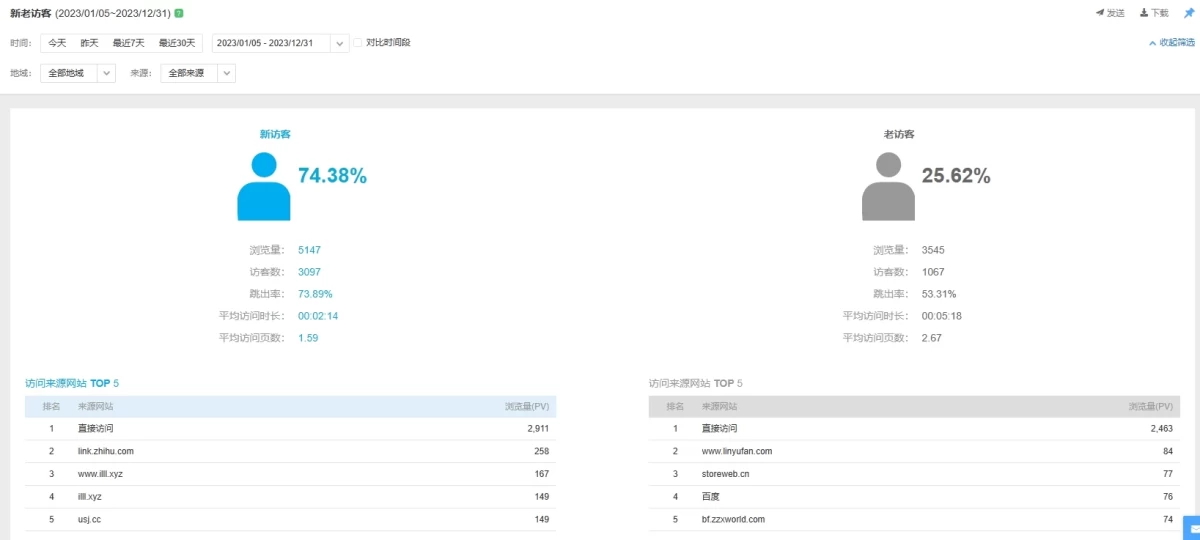The width and height of the screenshot is (1200, 540).
Task: Click the date range input field
Action: tap(270, 43)
